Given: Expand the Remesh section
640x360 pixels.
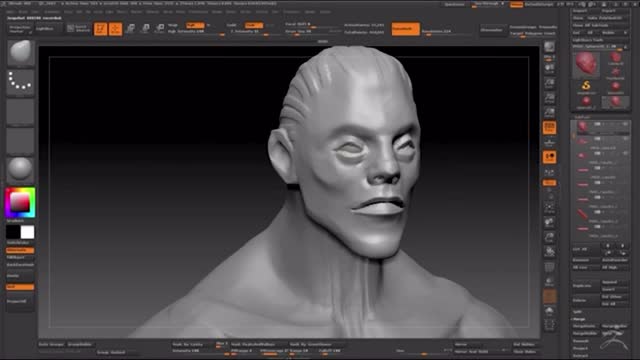Looking at the screenshot, I should tap(580, 341).
